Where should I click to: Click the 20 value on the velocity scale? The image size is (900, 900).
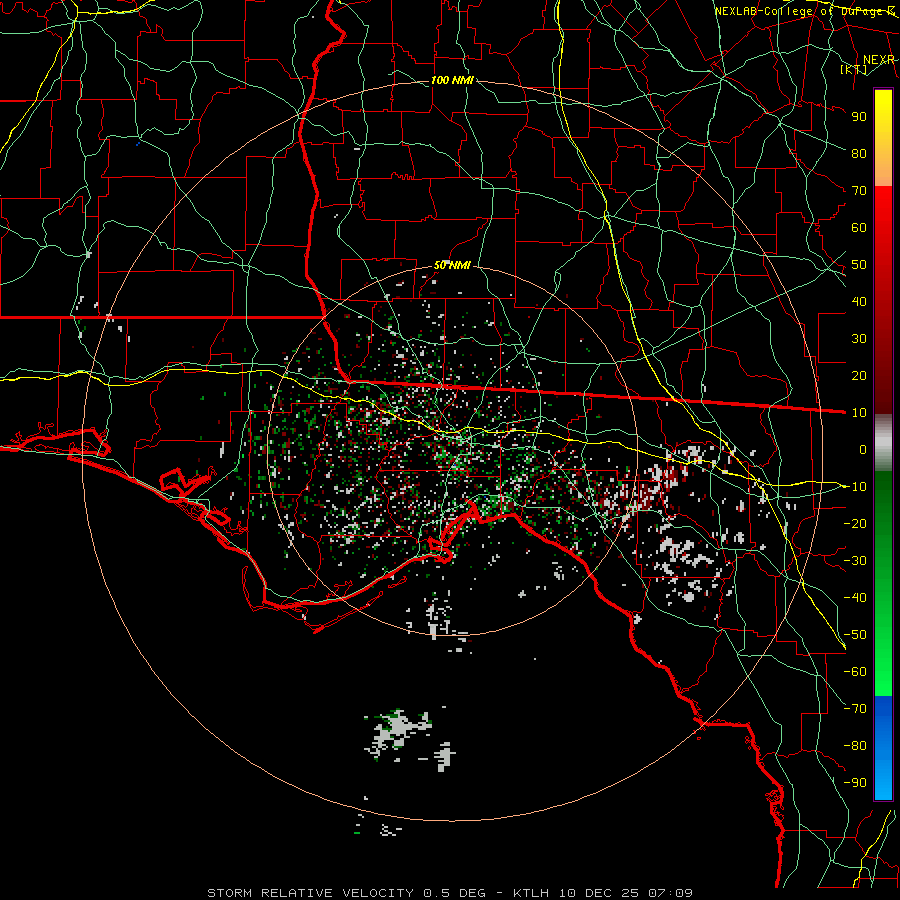tap(859, 375)
